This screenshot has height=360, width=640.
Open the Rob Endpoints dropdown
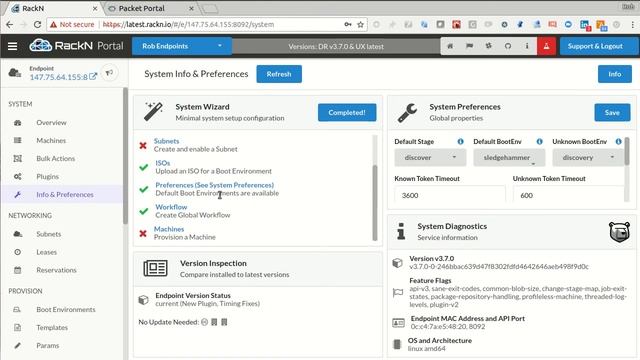[x=182, y=46]
